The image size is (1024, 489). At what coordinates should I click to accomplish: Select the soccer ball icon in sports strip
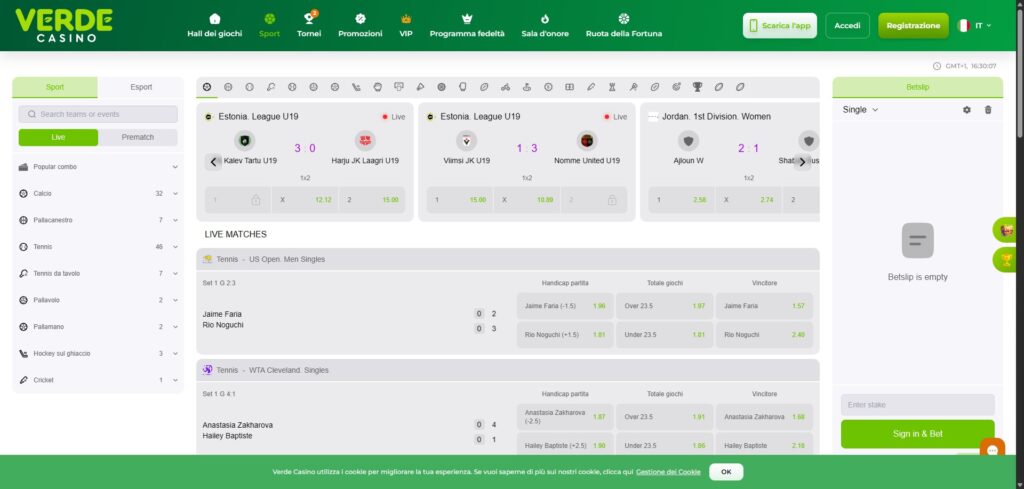[x=207, y=87]
